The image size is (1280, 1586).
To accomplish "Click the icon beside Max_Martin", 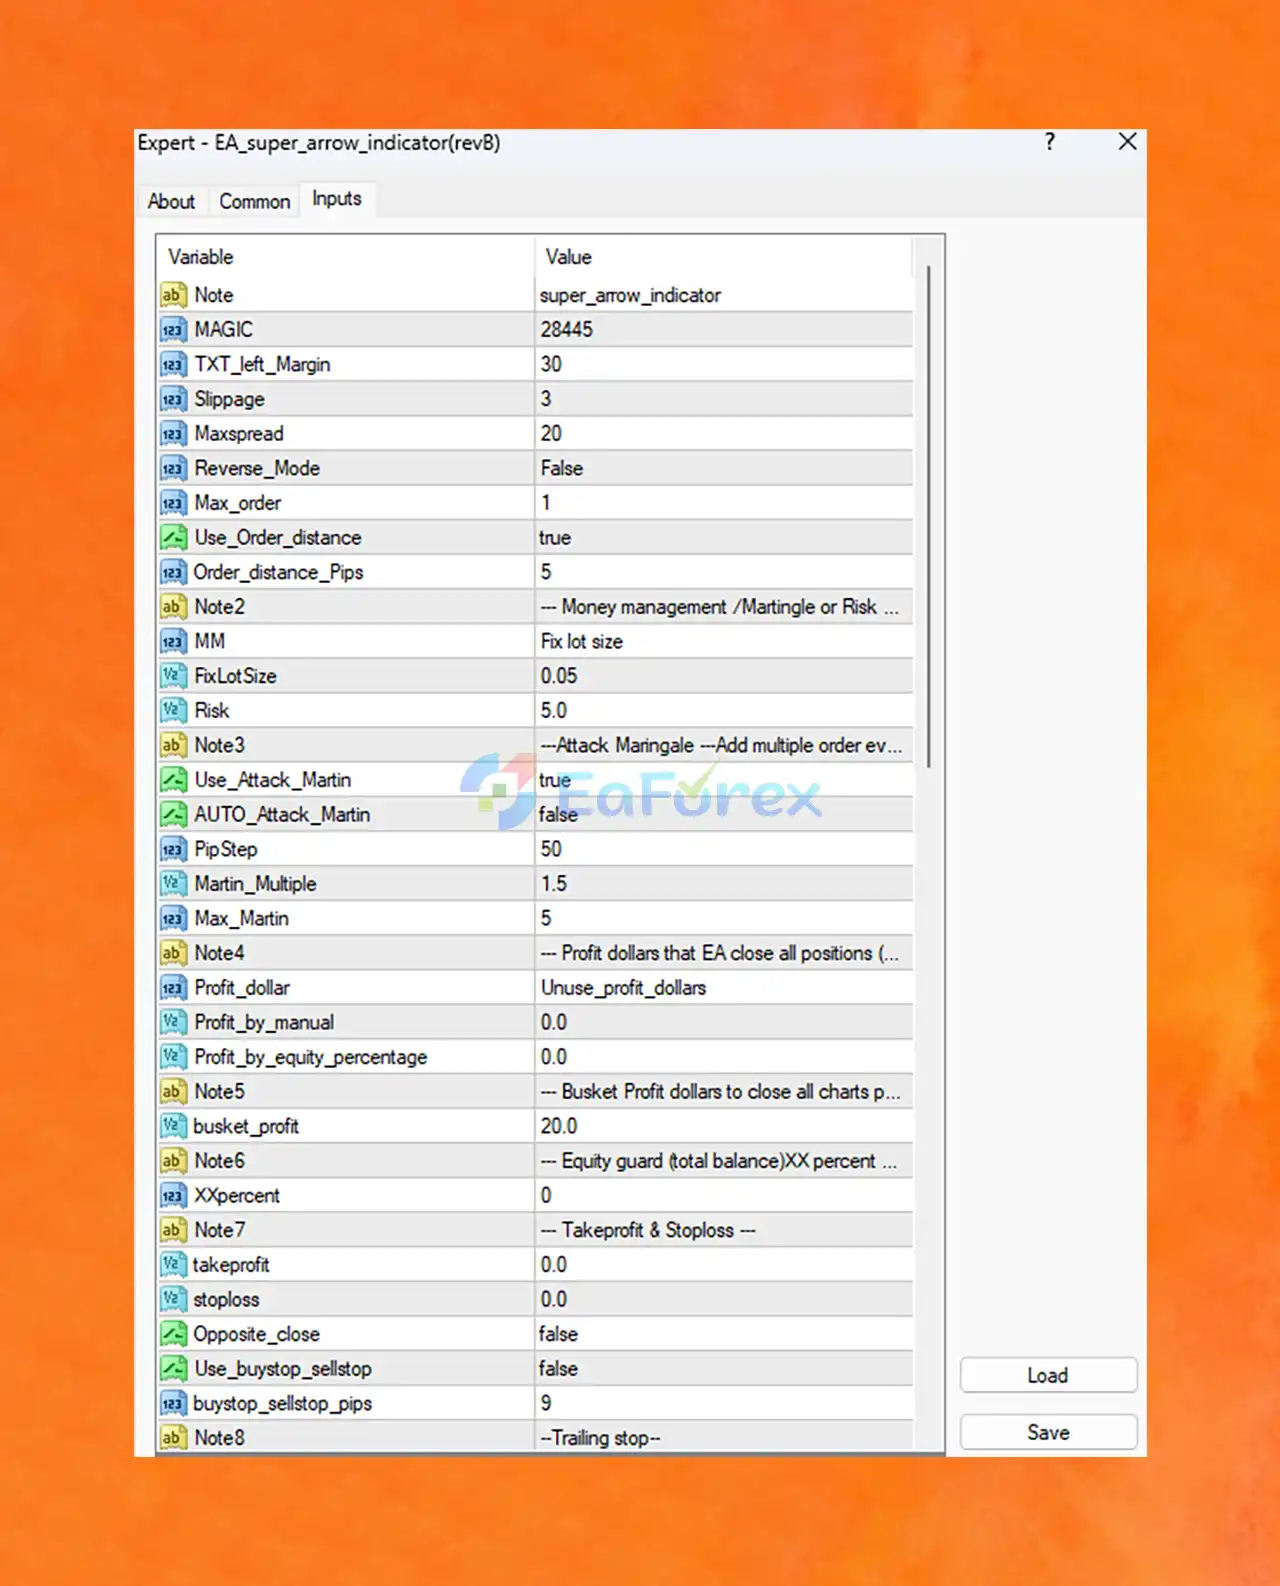I will click(x=174, y=919).
